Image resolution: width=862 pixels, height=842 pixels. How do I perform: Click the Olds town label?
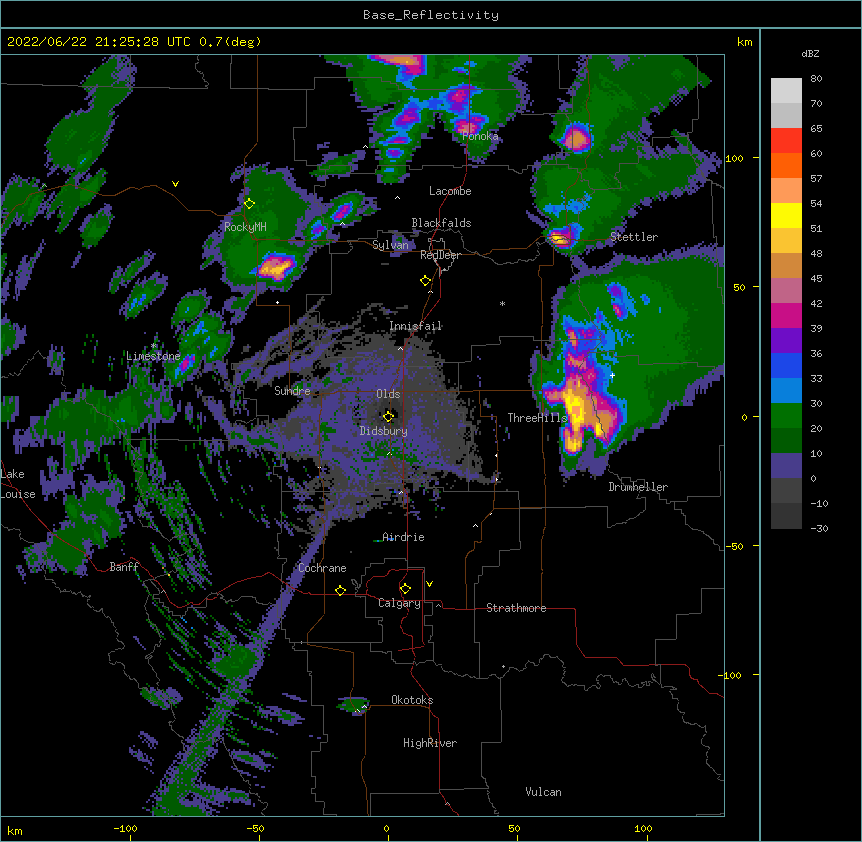tap(388, 394)
